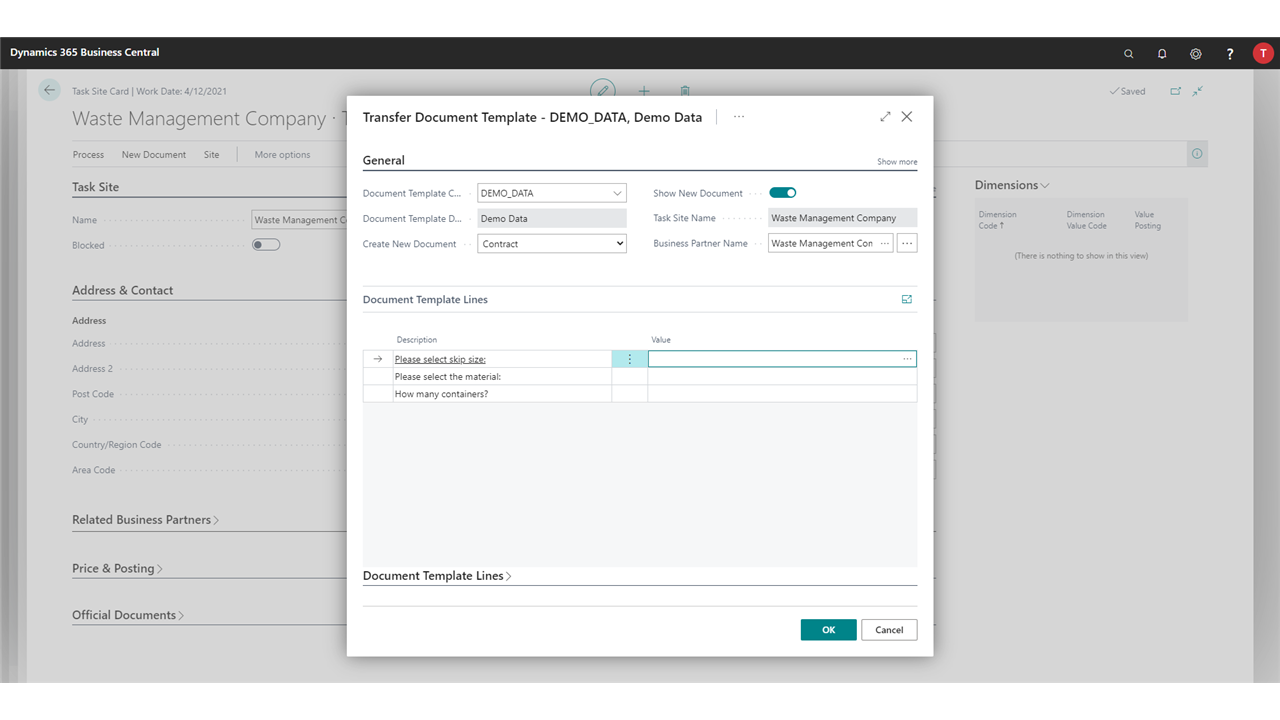Open Document Template Code dropdown DEMO_DATA
Viewport: 1280px width, 720px height.
pos(617,193)
